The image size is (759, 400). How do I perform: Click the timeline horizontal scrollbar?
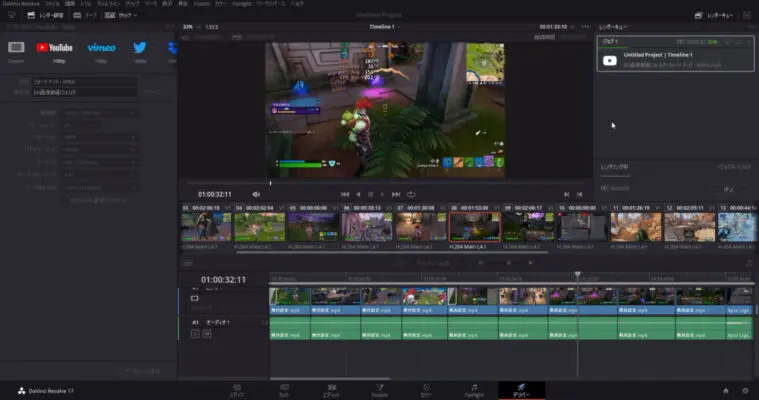[x=330, y=379]
